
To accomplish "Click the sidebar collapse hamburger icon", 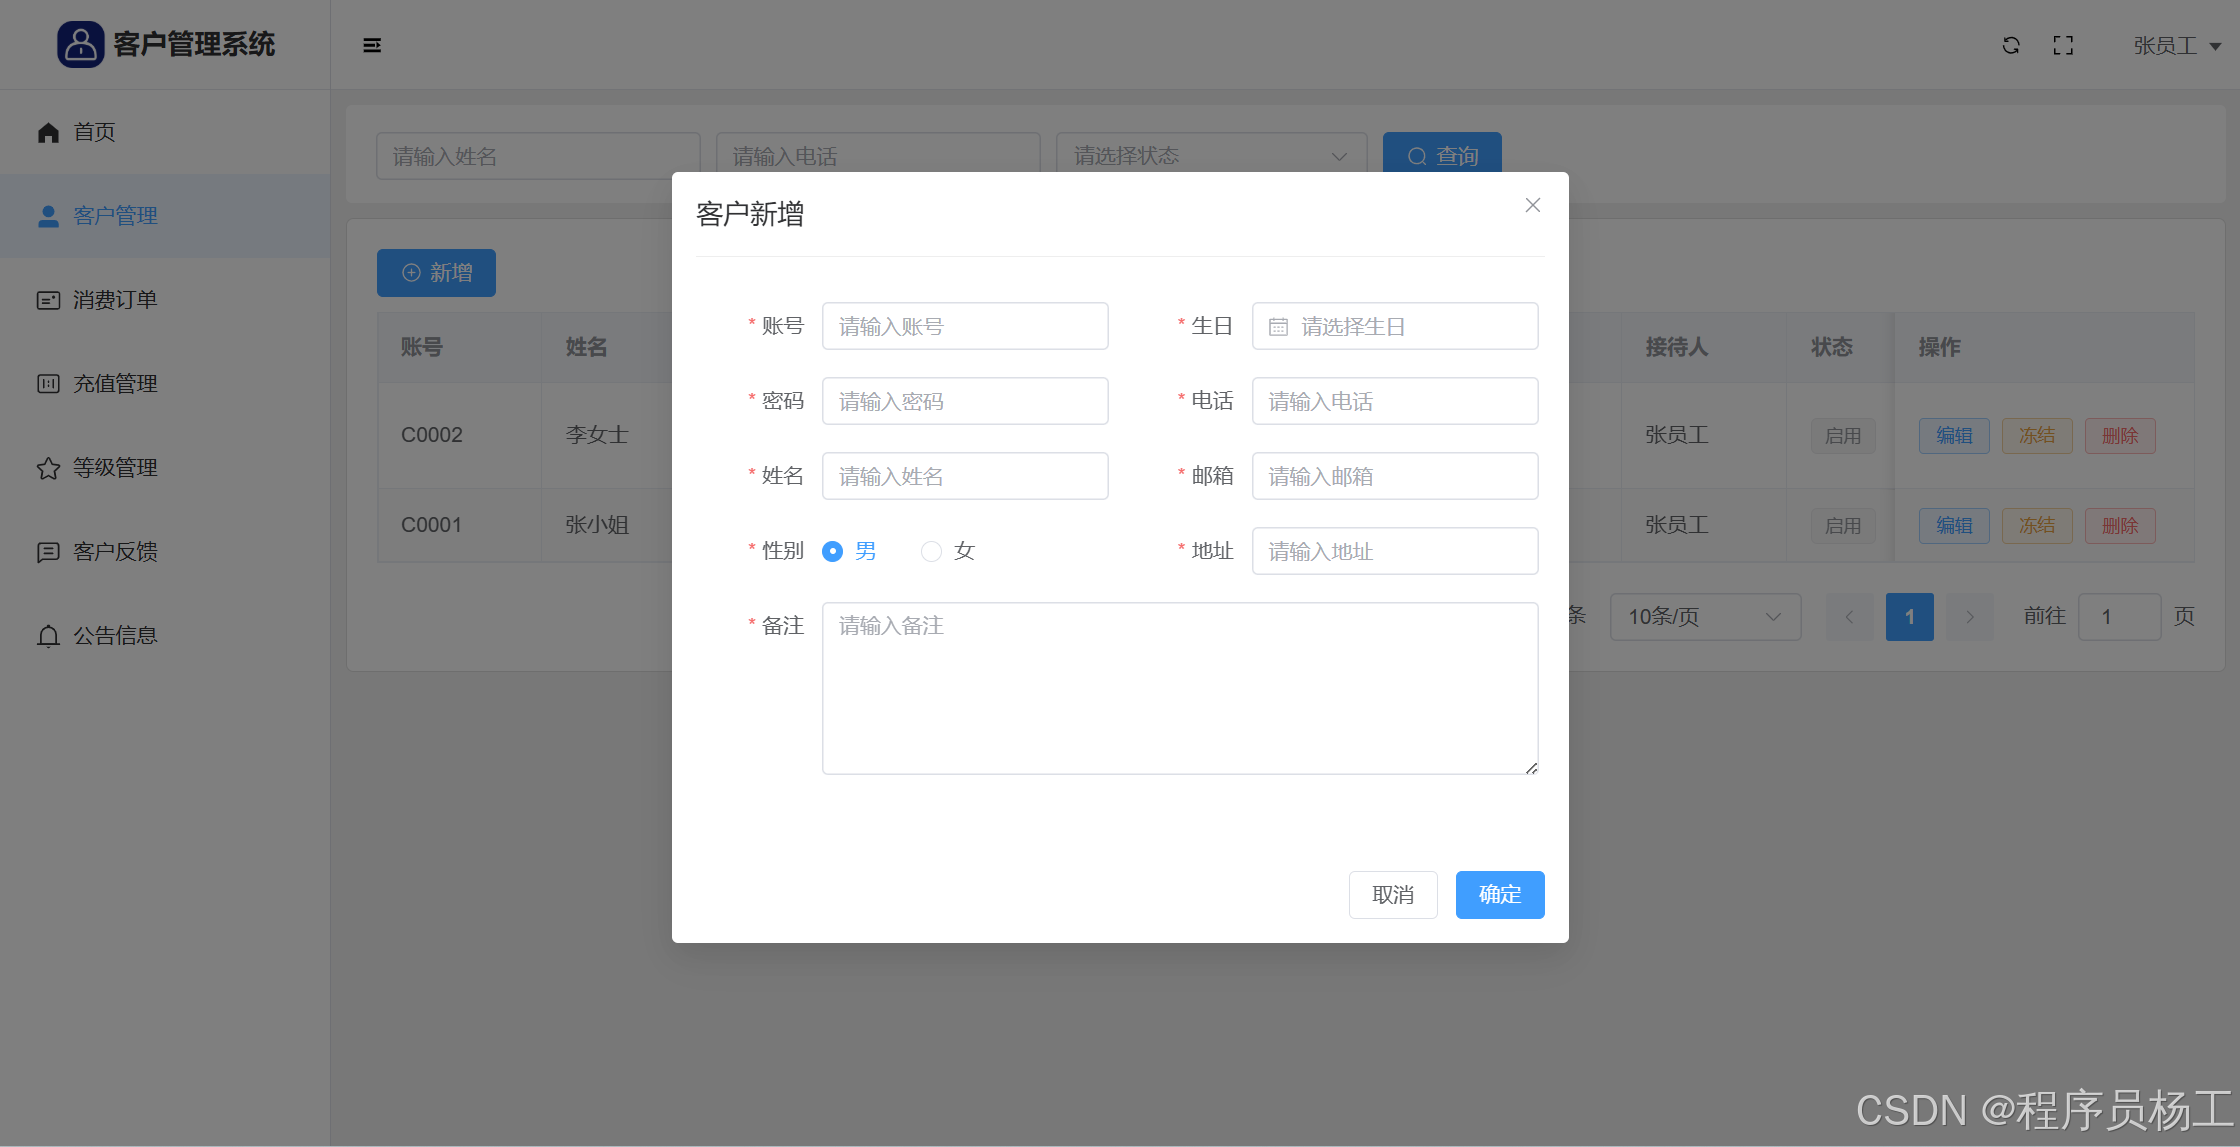I will (372, 45).
